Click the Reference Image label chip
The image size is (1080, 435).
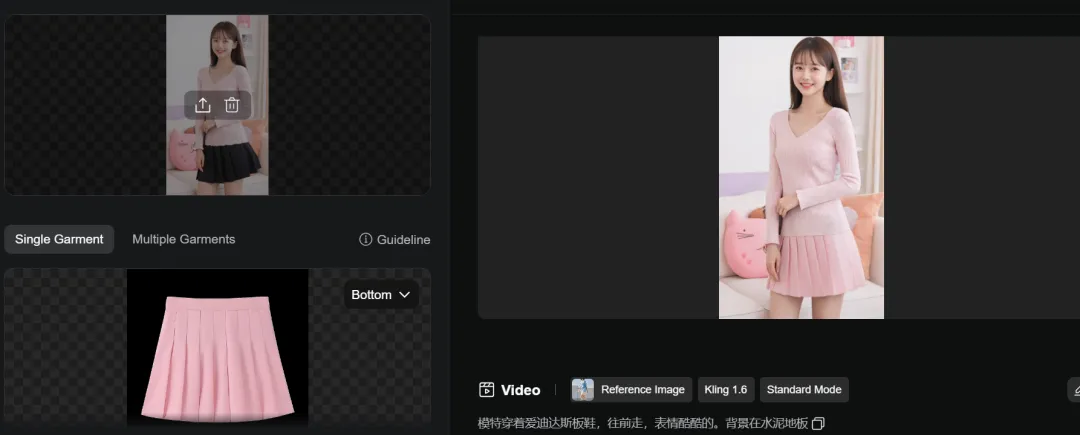[x=632, y=390]
